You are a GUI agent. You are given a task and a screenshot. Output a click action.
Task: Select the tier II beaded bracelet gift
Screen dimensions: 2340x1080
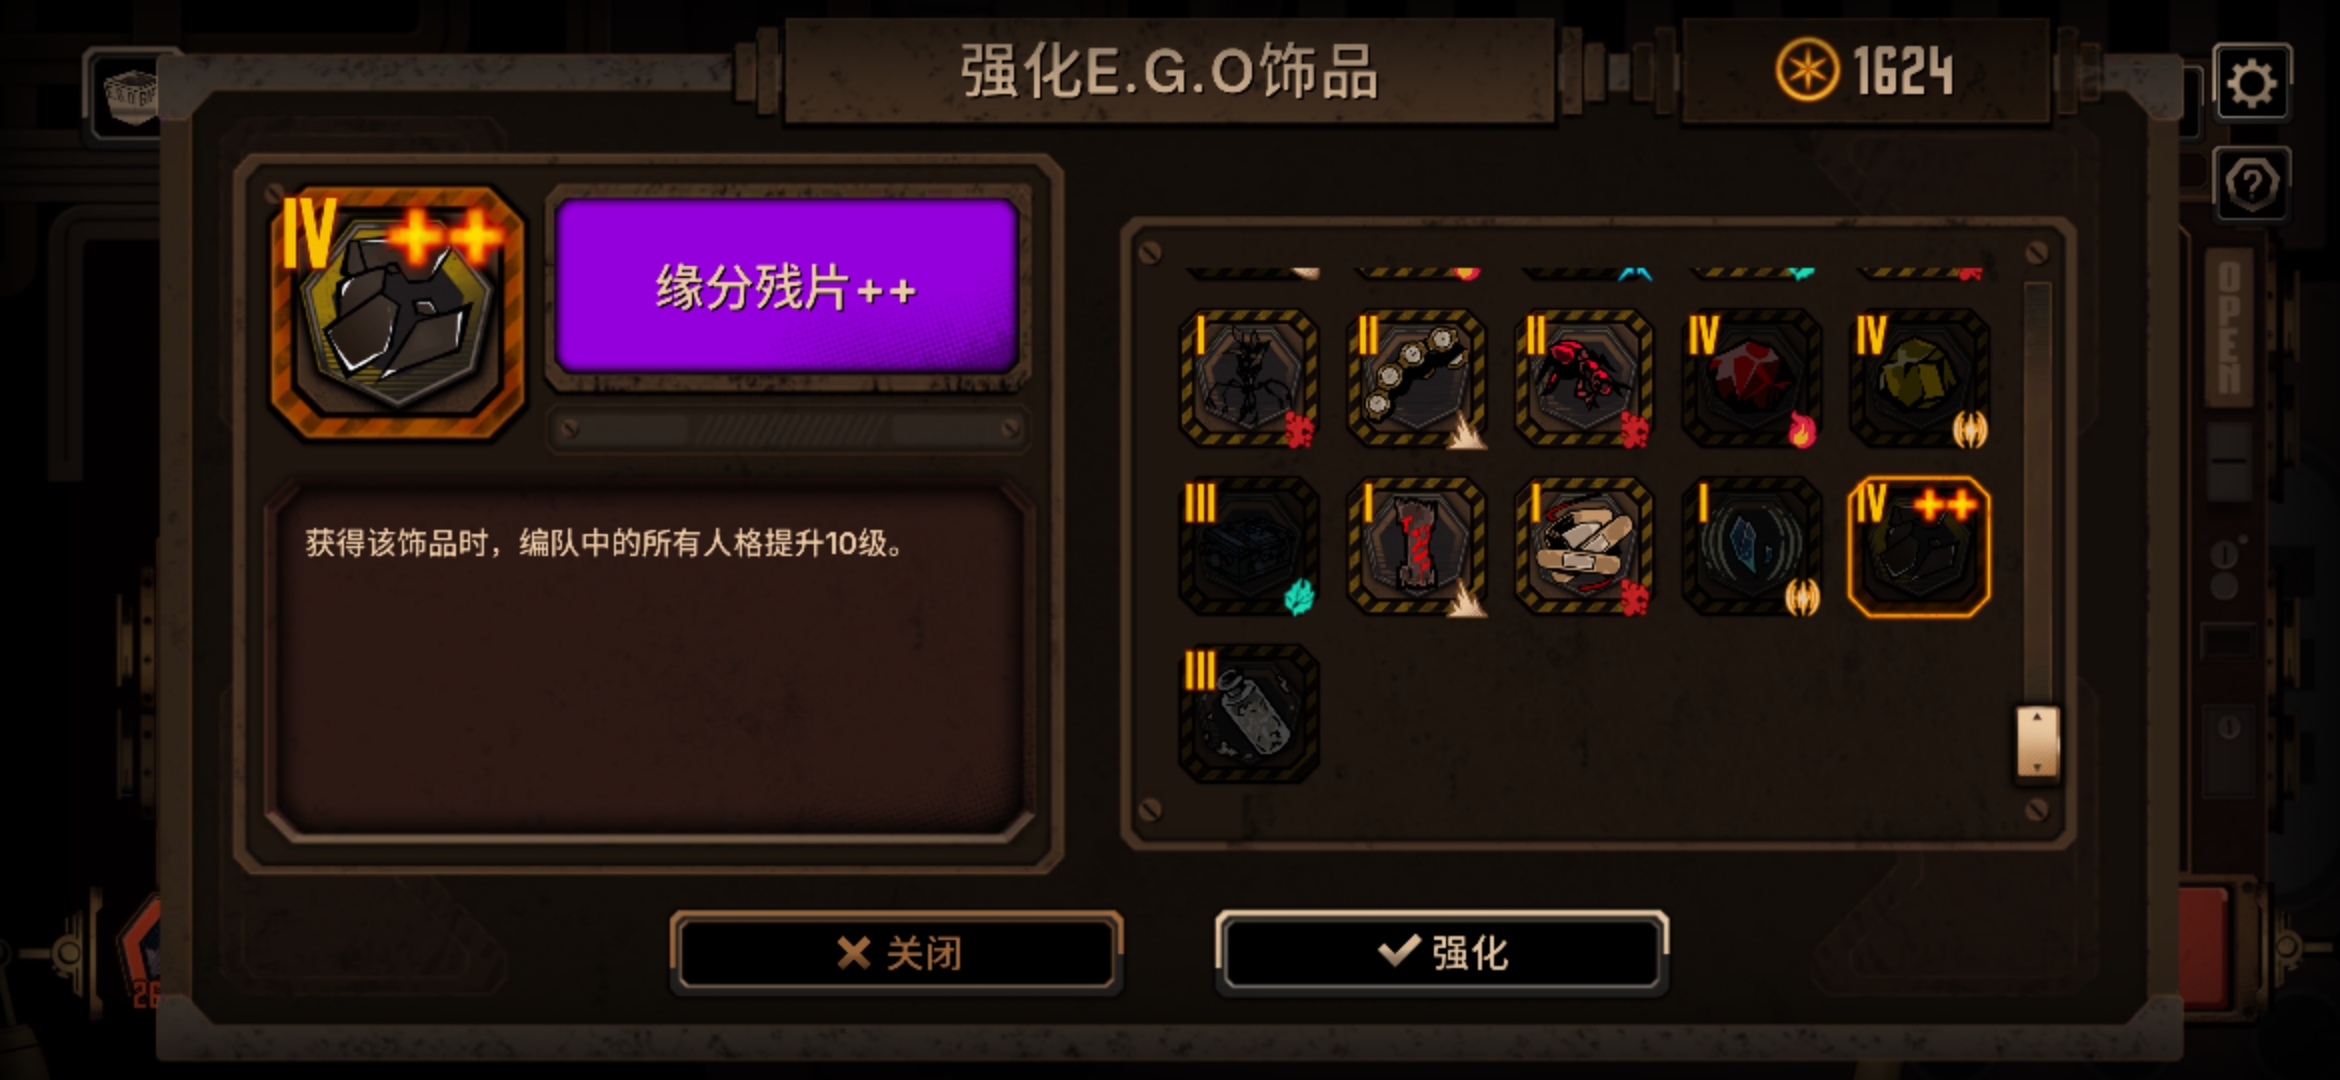(x=1416, y=378)
